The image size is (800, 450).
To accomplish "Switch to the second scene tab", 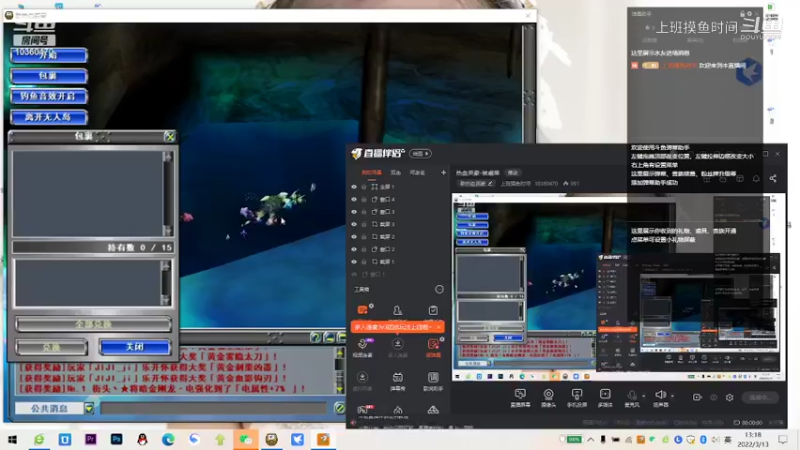I will coord(395,172).
